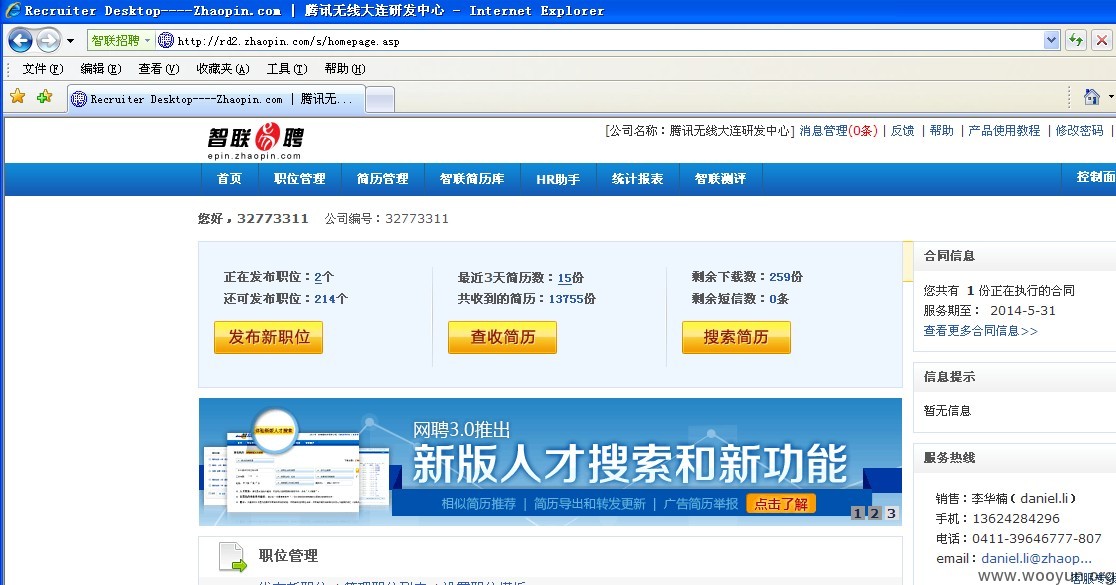Click the 还可发布职位:214个 text
Viewport: 1116px width, 585px height.
pyautogui.click(x=285, y=299)
